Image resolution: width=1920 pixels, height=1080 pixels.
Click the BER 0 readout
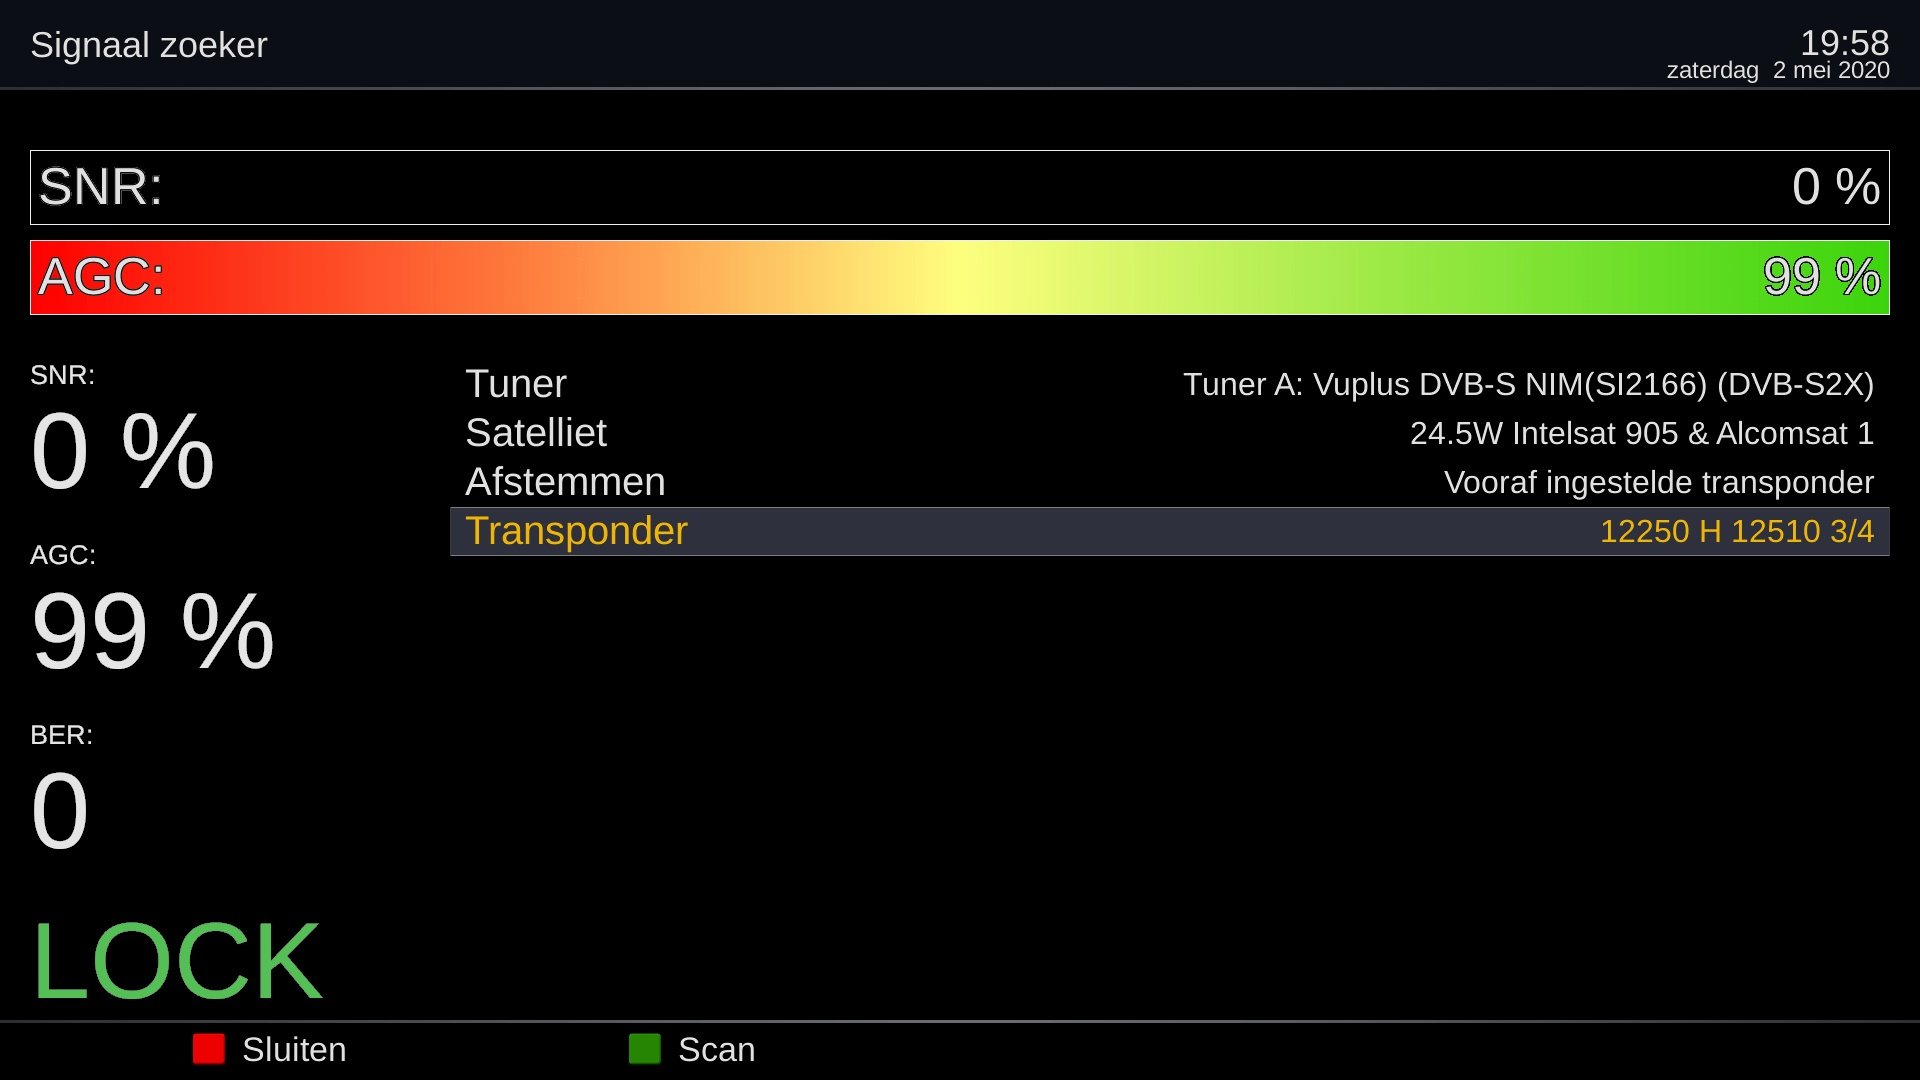click(x=60, y=810)
